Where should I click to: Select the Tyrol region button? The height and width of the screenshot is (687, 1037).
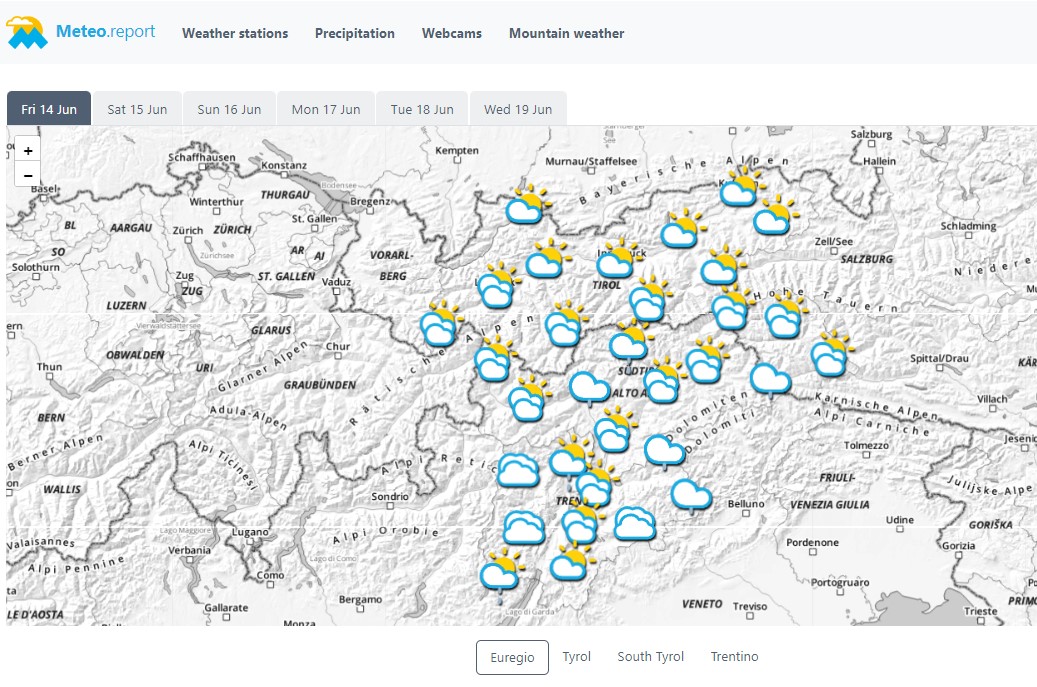click(577, 657)
